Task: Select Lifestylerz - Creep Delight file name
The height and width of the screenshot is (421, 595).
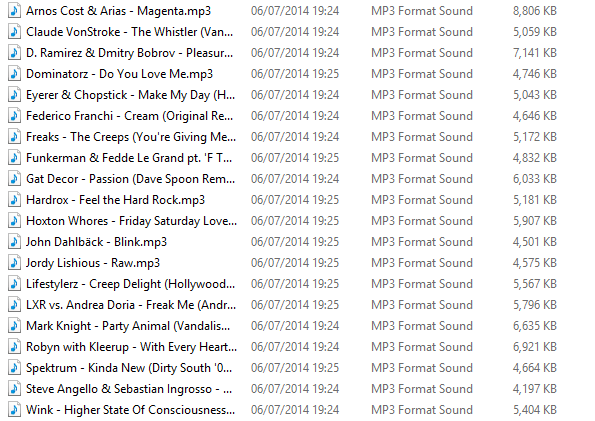Action: point(131,284)
